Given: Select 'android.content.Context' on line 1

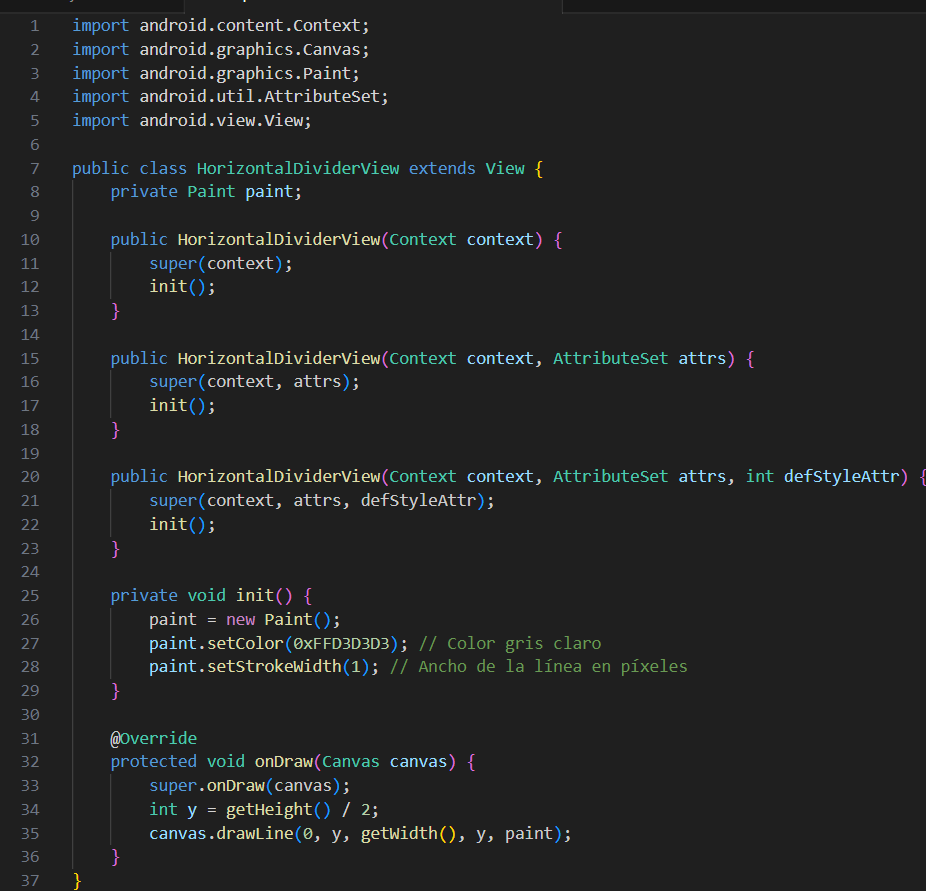Looking at the screenshot, I should (250, 26).
